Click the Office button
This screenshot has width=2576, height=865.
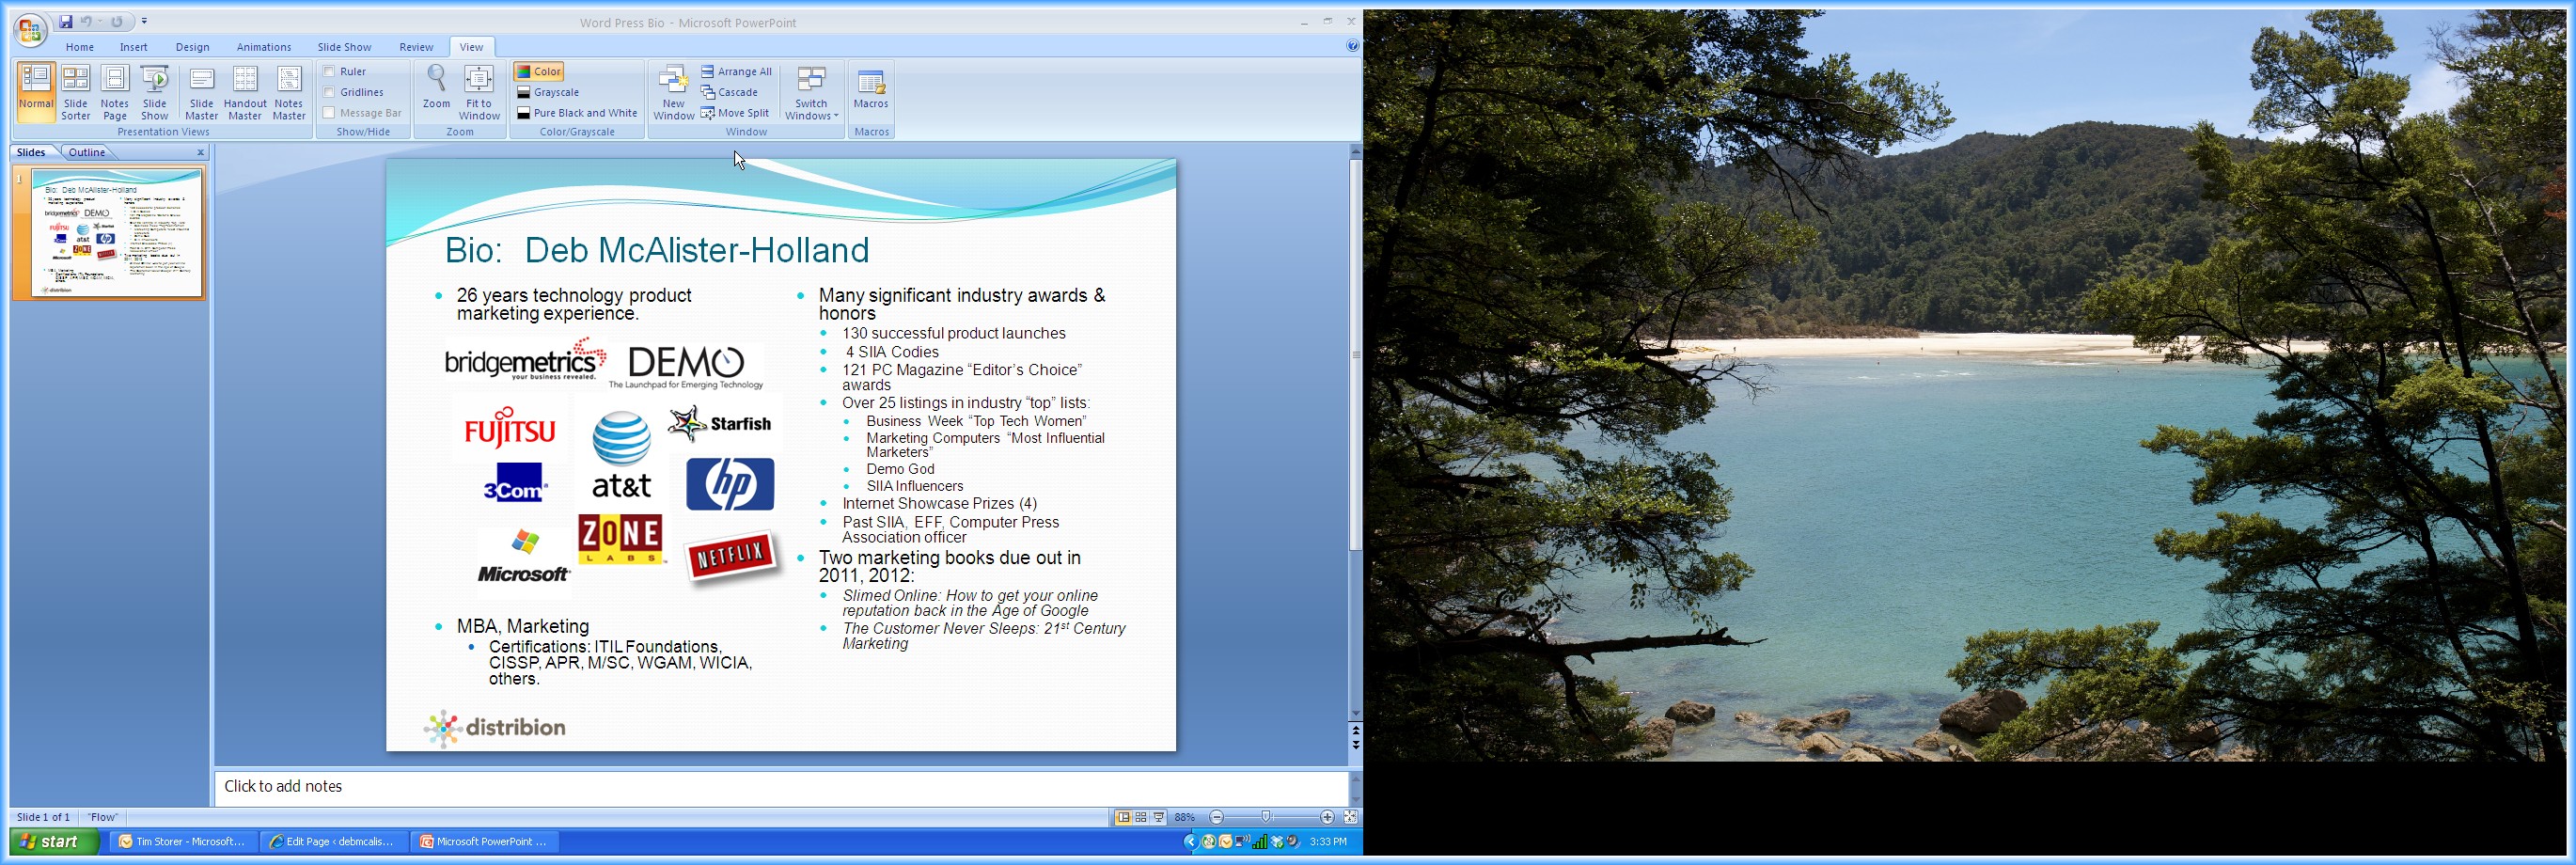30,30
